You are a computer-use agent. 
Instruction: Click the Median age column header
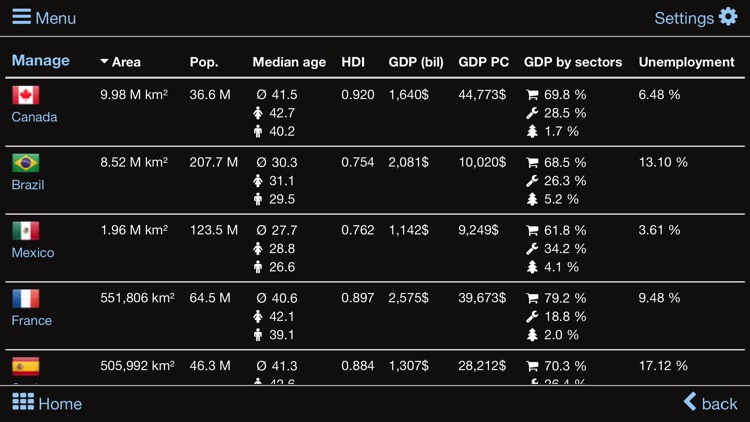click(289, 62)
